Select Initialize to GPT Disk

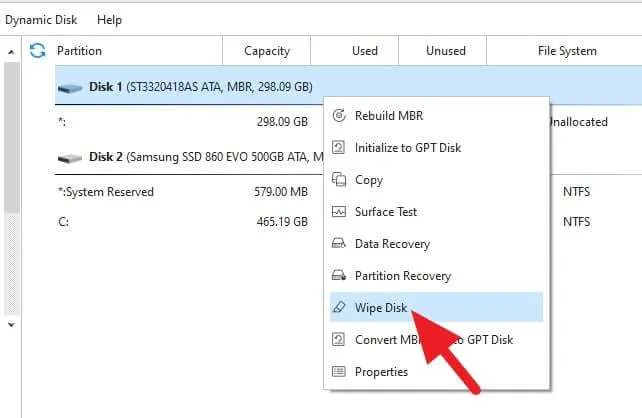point(436,147)
